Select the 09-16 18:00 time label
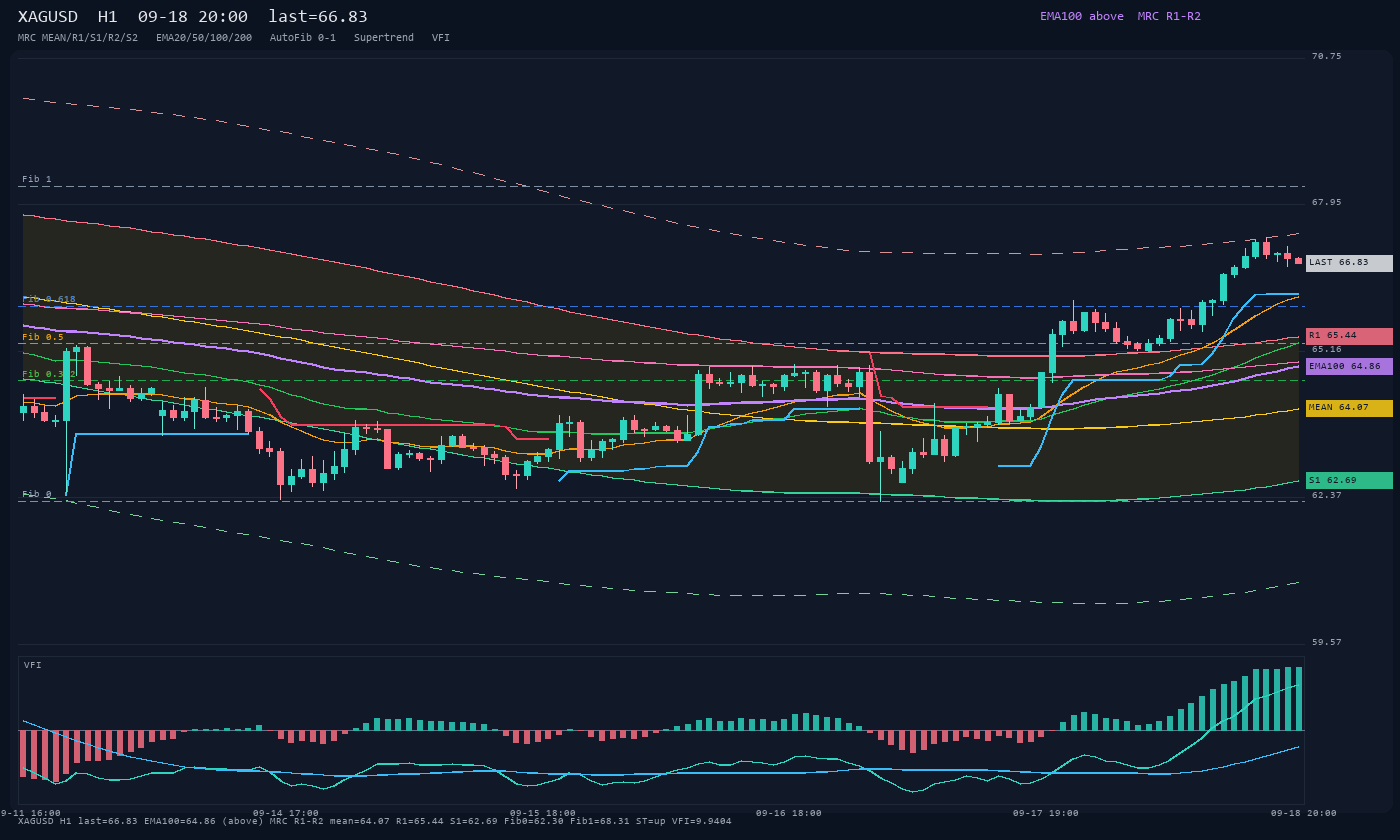The width and height of the screenshot is (1400, 840). tap(789, 813)
